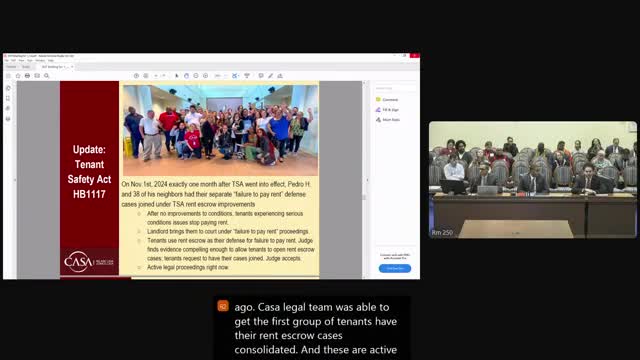Add a sticky note comment icon
The width and height of the screenshot is (640, 360).
click(x=261, y=76)
